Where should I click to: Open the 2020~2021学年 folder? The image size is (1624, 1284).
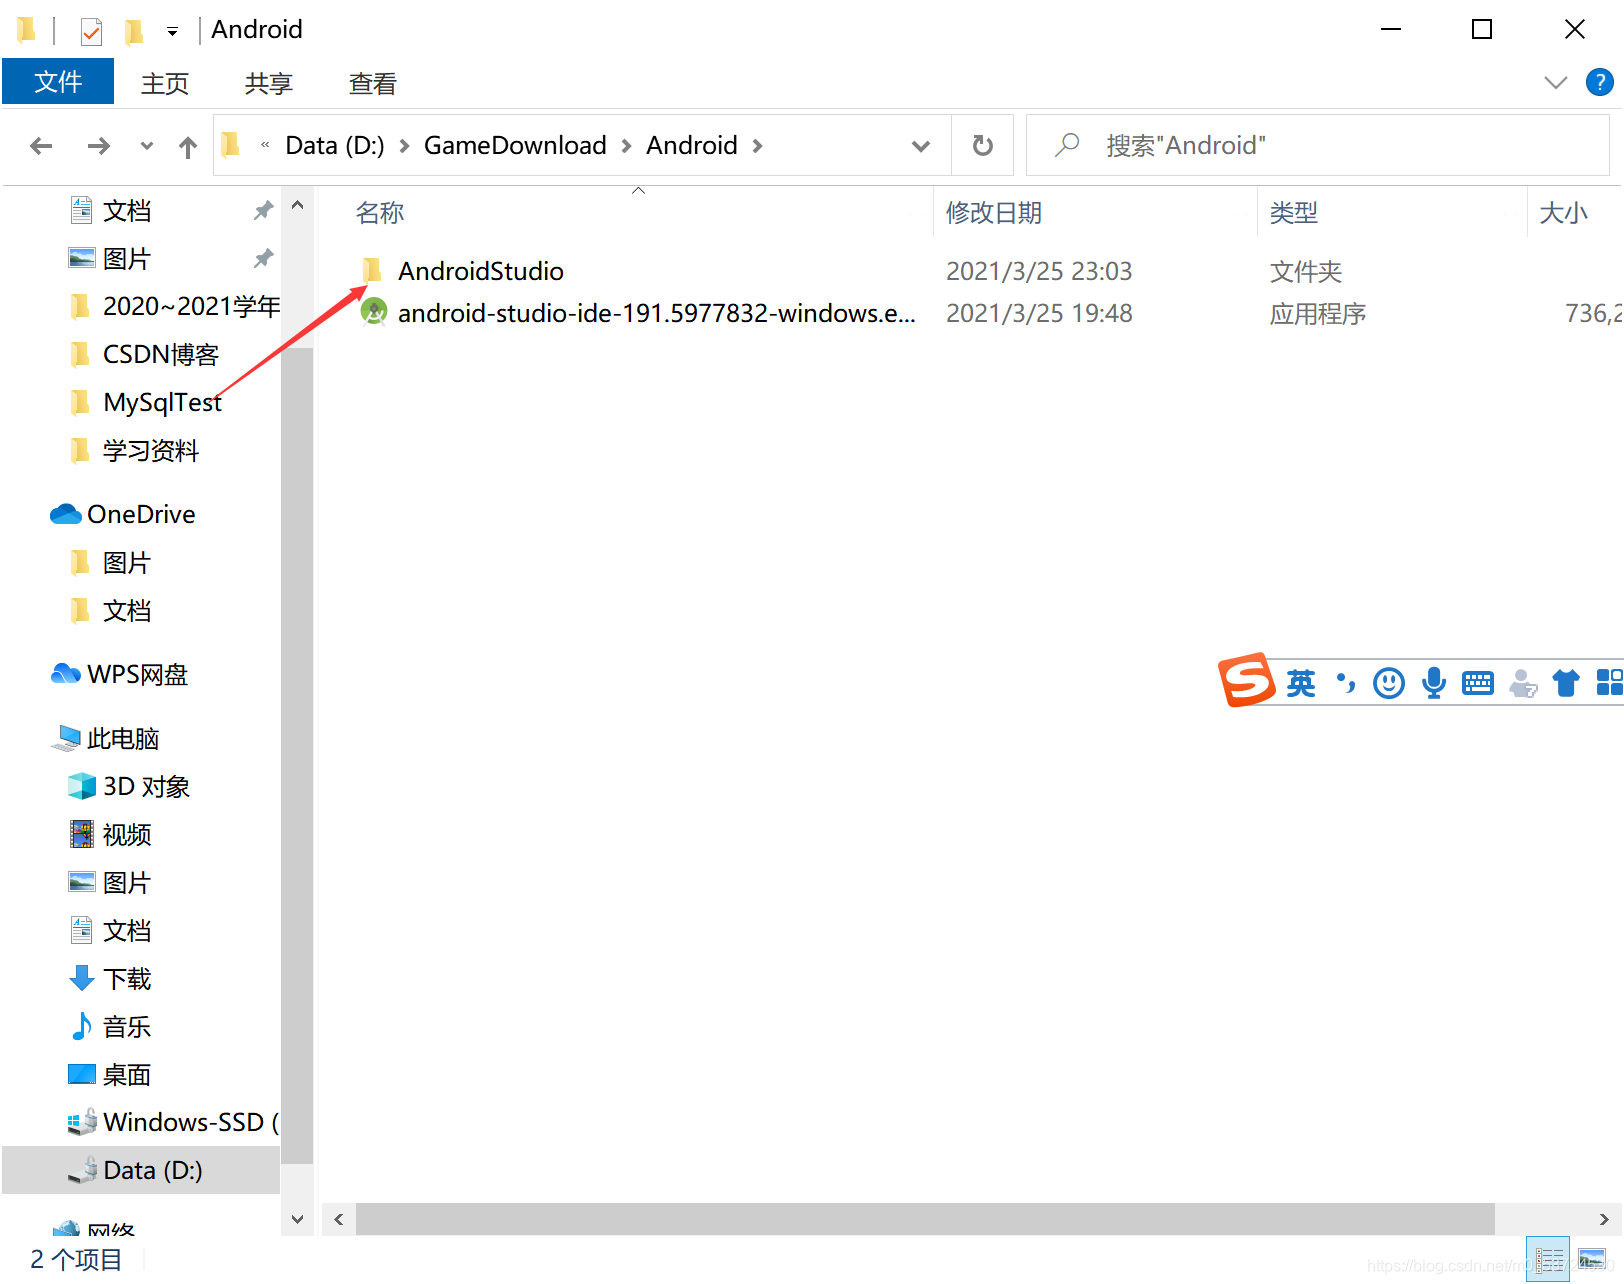191,306
